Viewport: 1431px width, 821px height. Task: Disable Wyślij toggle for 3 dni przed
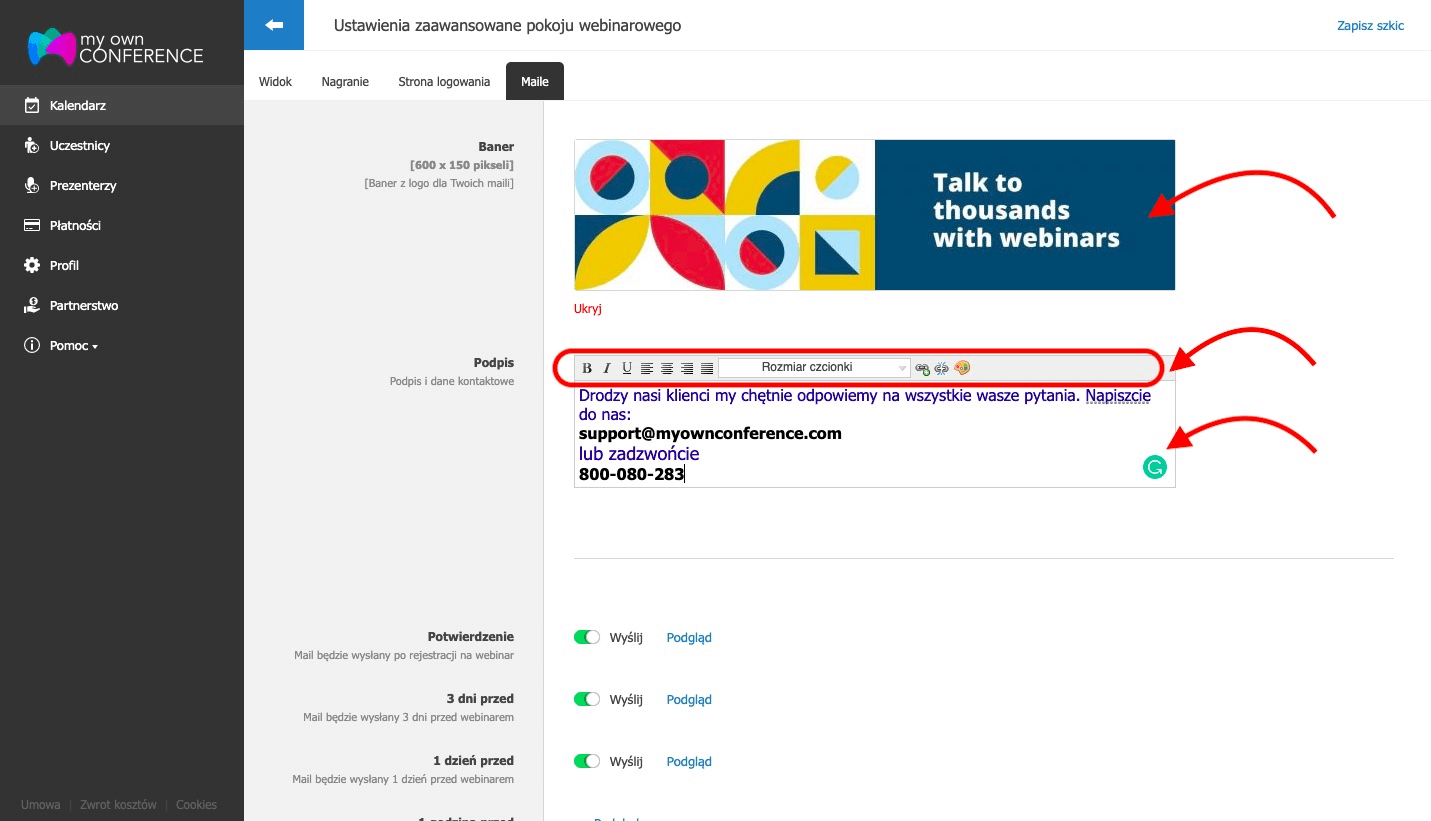587,699
